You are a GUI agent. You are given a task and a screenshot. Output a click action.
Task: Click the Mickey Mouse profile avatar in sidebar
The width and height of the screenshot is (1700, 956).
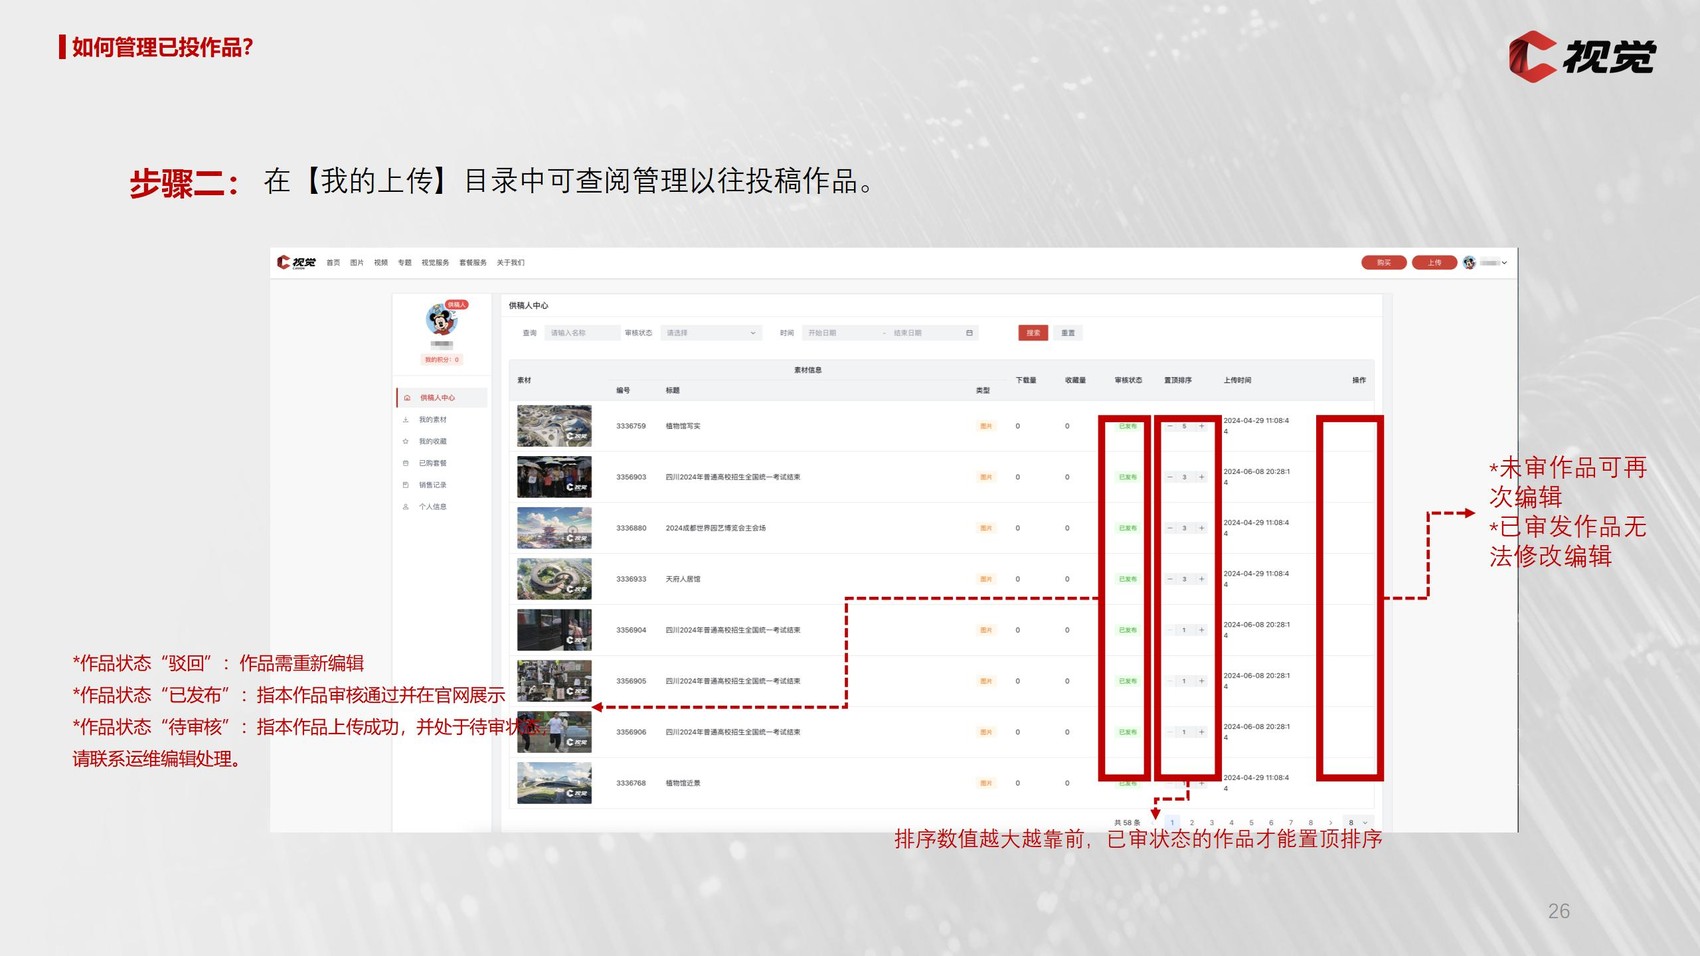click(441, 320)
